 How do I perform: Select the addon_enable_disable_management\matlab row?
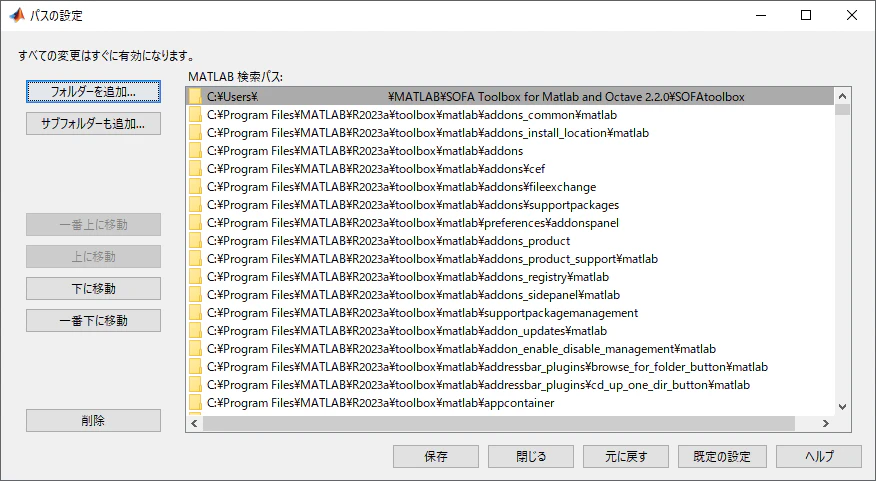tap(510, 349)
